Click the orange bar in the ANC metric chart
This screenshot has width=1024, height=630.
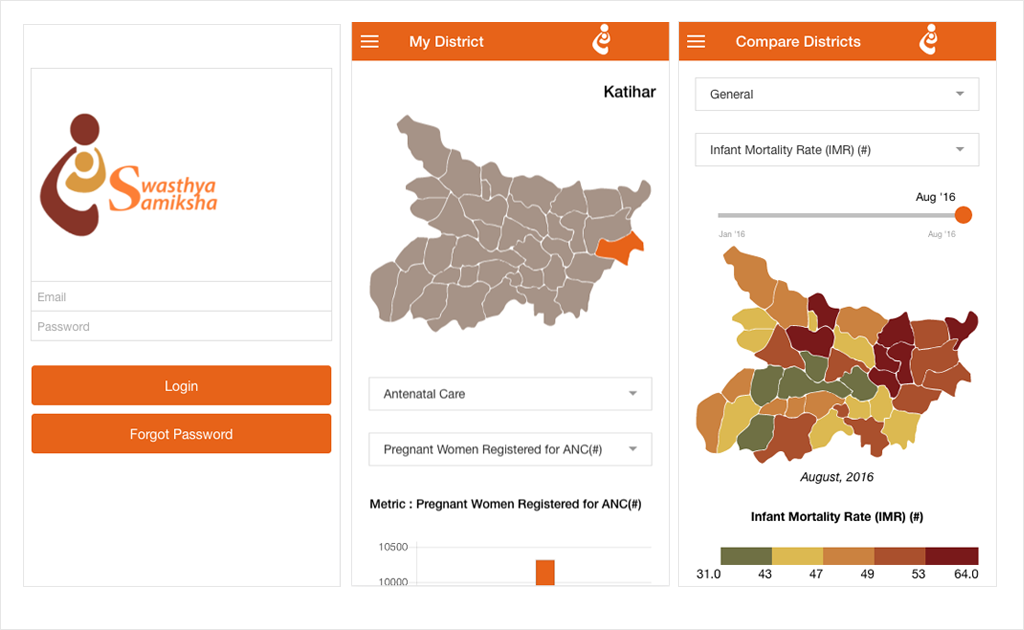544,572
